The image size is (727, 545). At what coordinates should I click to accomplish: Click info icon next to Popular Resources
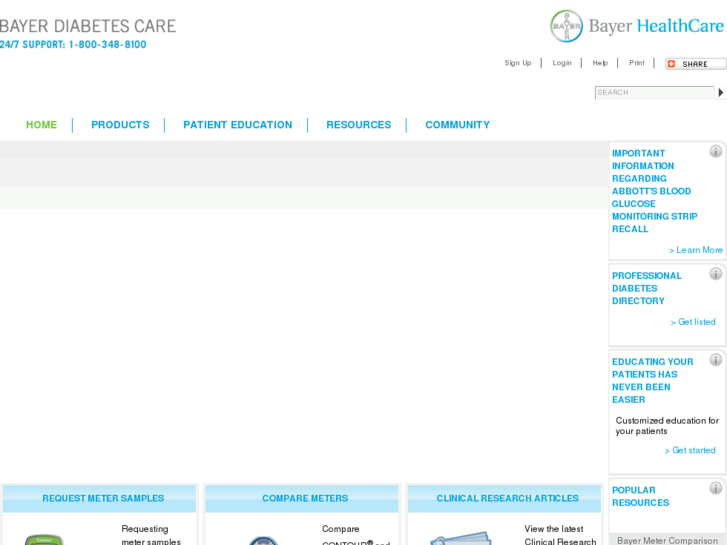tap(715, 488)
